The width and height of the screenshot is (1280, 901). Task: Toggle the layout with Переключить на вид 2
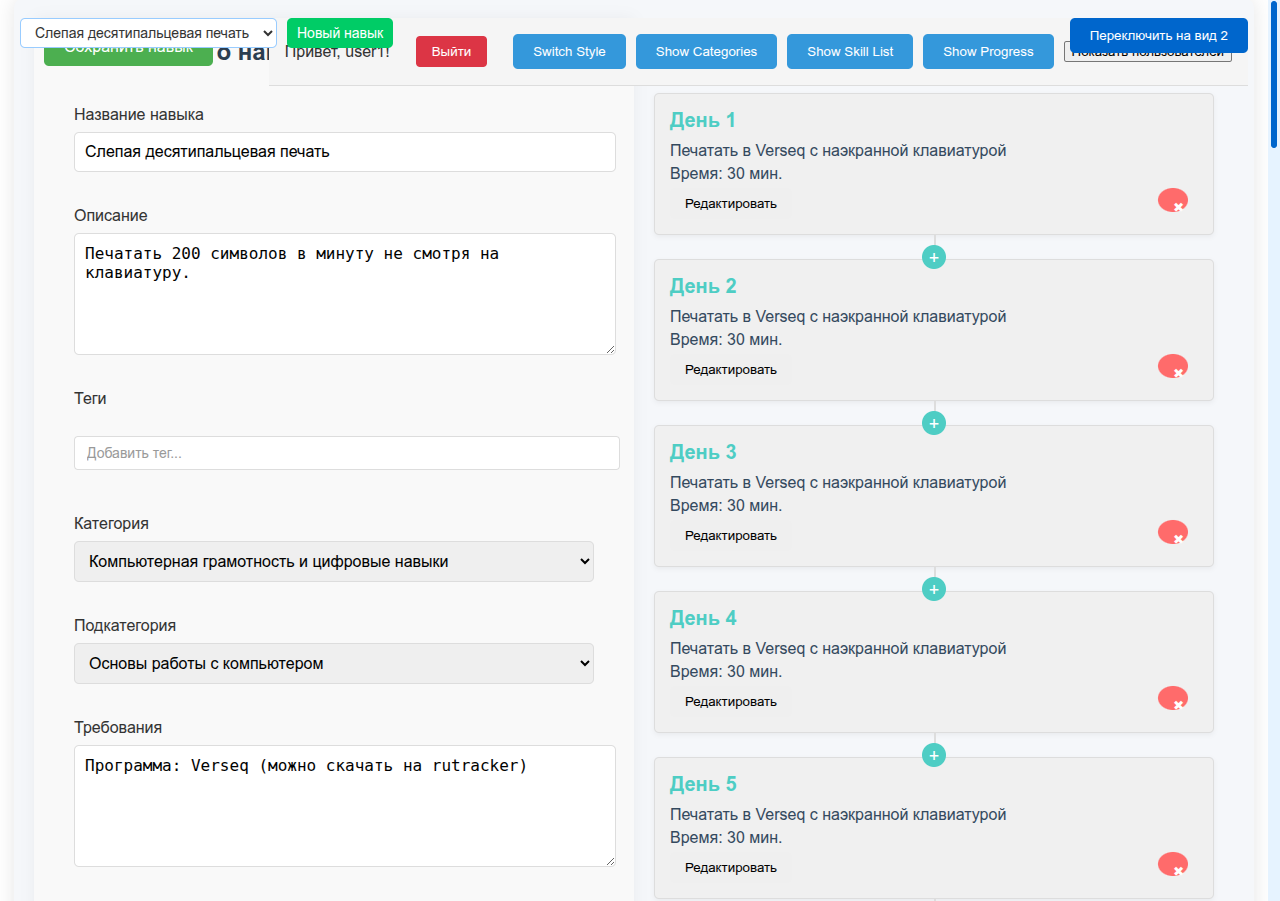pos(1158,35)
